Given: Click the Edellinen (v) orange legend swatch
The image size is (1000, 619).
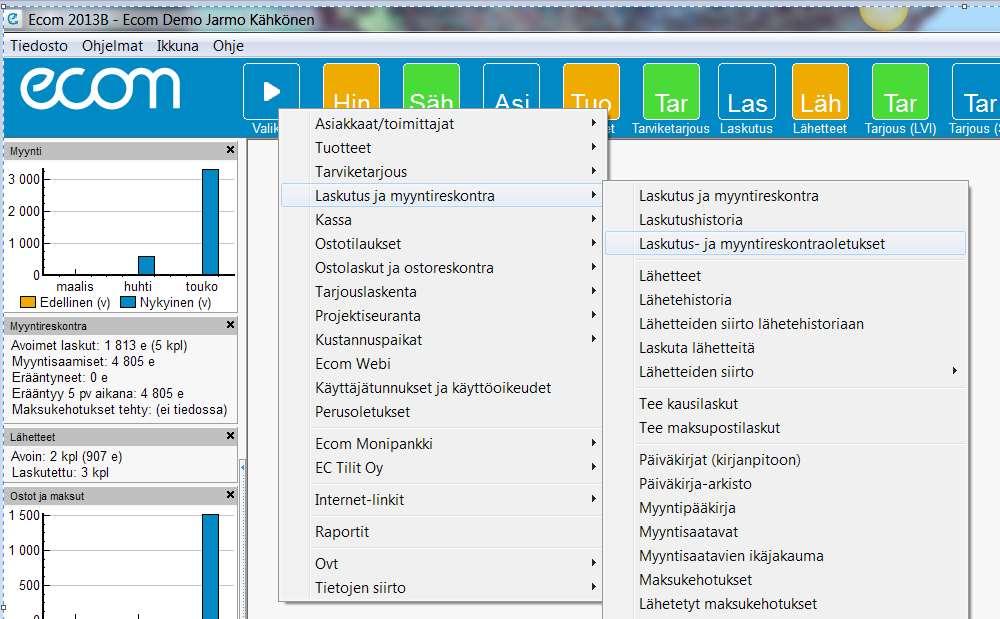Looking at the screenshot, I should (x=27, y=302).
